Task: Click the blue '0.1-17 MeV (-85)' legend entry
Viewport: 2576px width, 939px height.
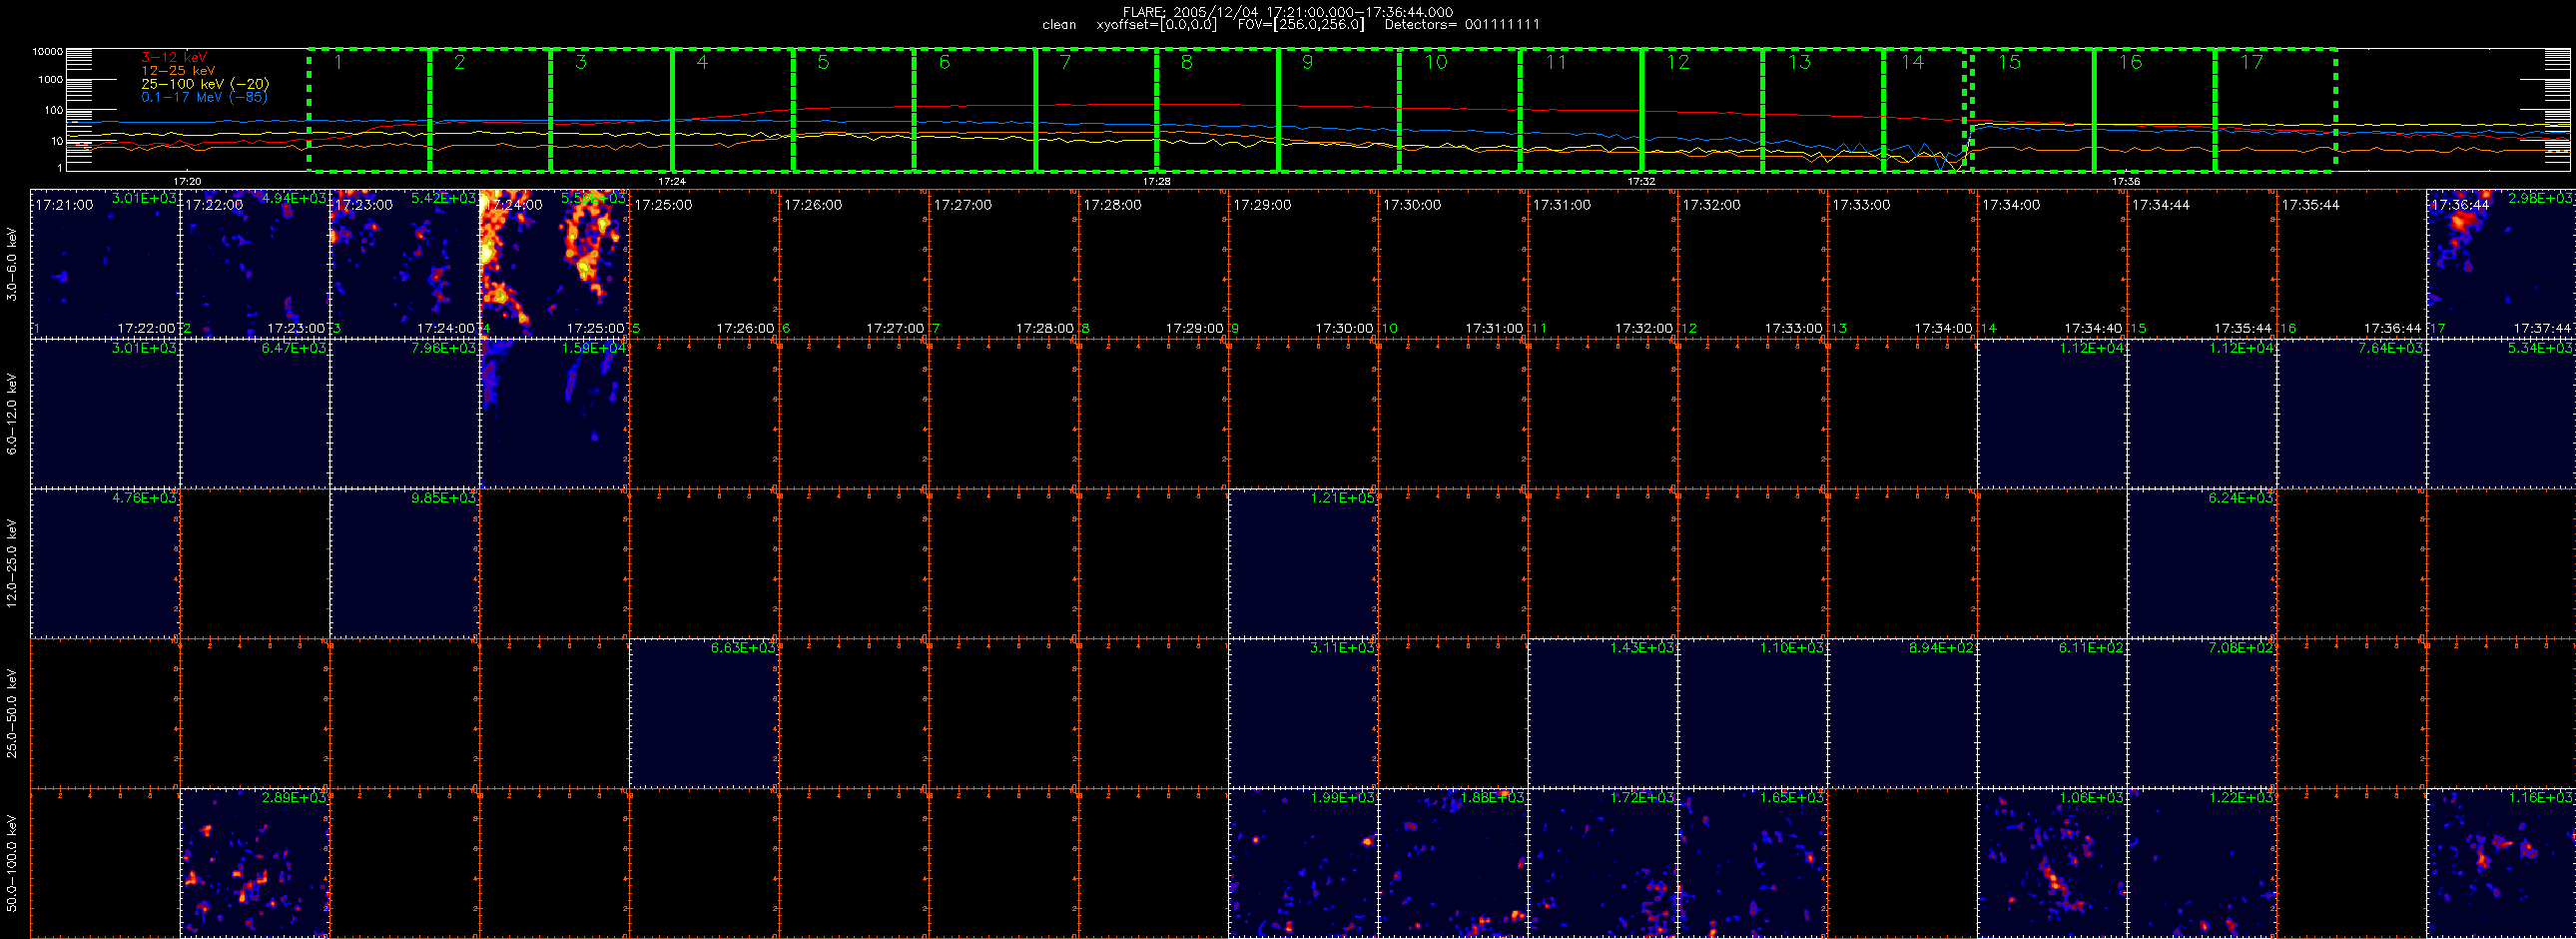Action: [204, 97]
